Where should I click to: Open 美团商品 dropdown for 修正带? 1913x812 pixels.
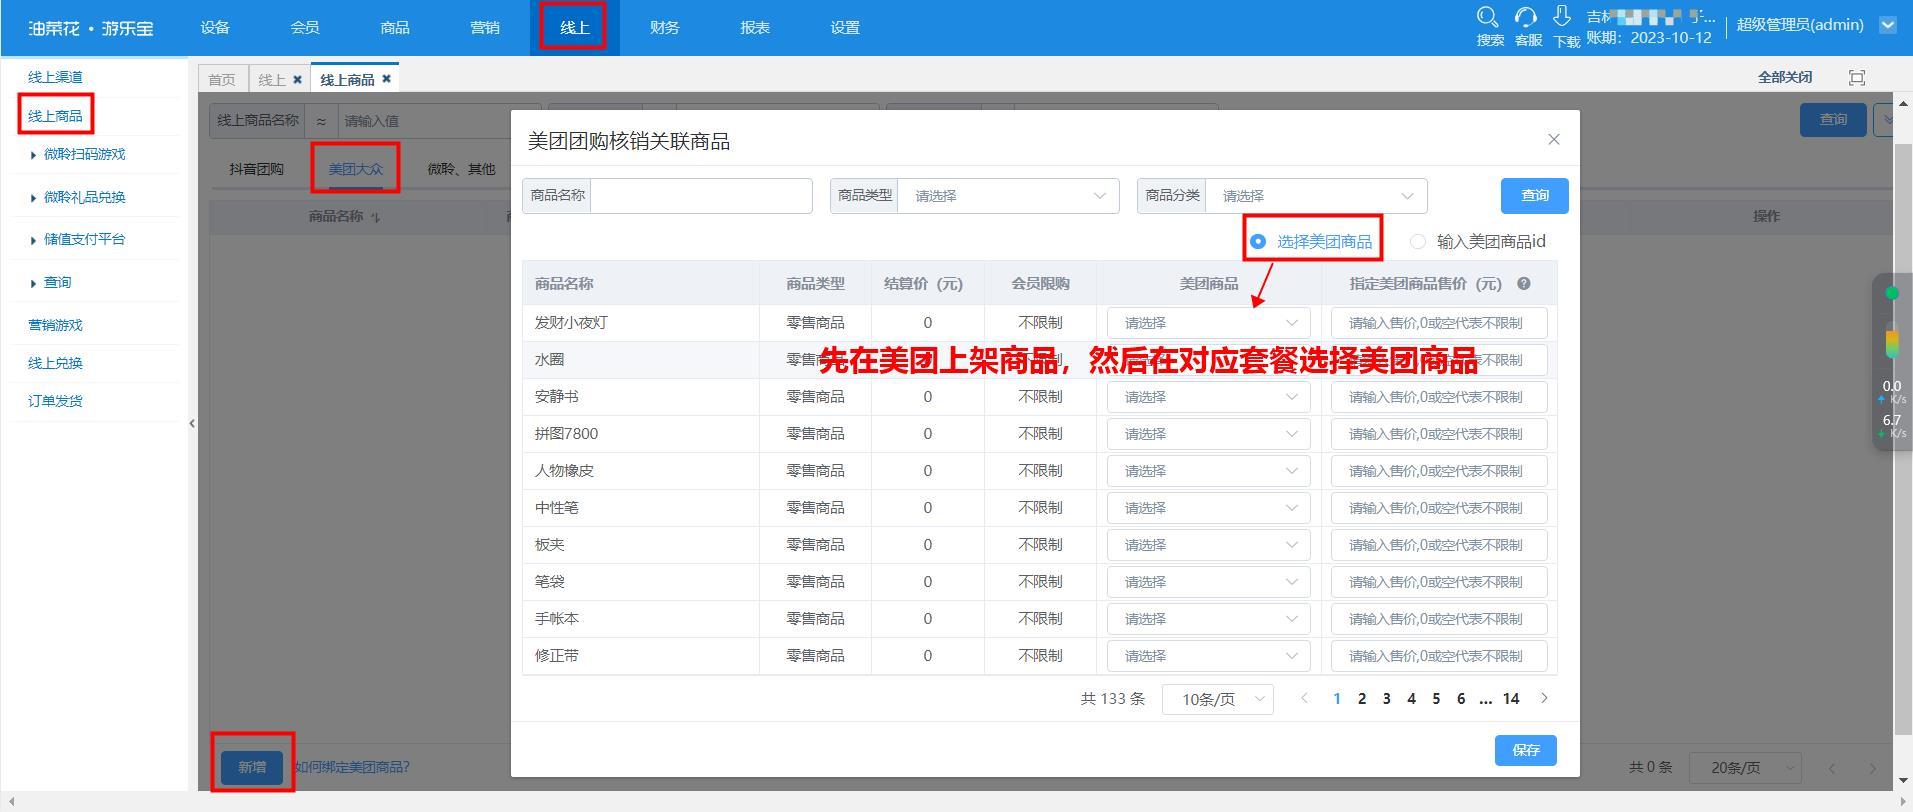pyautogui.click(x=1208, y=656)
